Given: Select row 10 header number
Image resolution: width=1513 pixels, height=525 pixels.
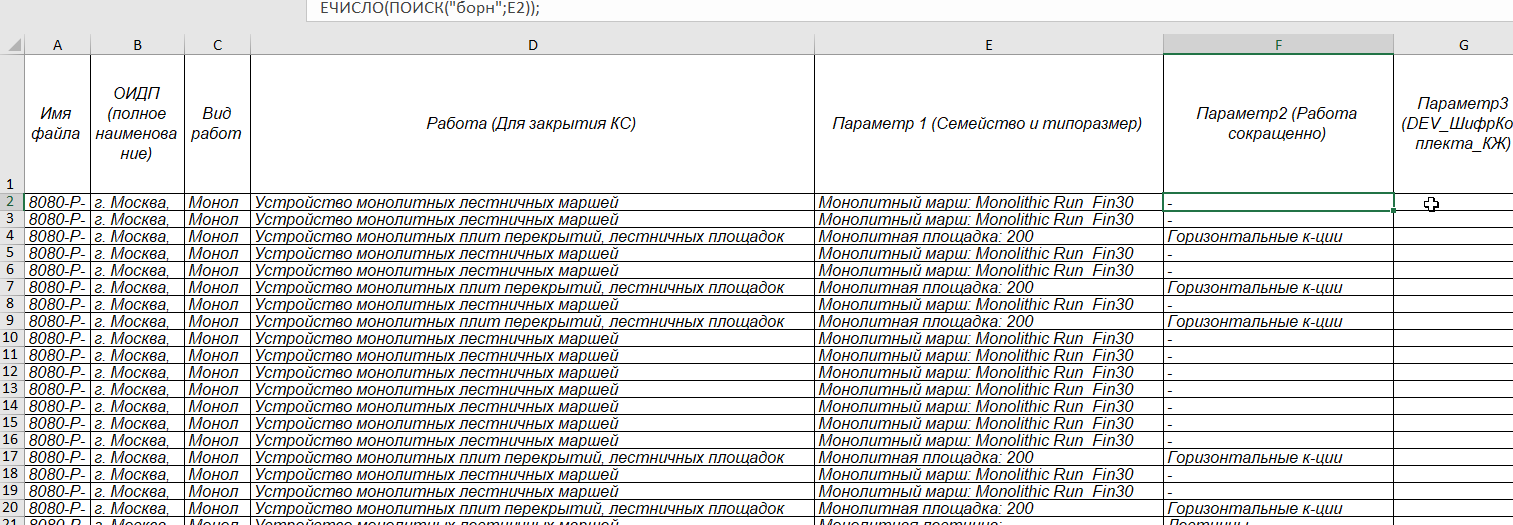Looking at the screenshot, I should (12, 338).
